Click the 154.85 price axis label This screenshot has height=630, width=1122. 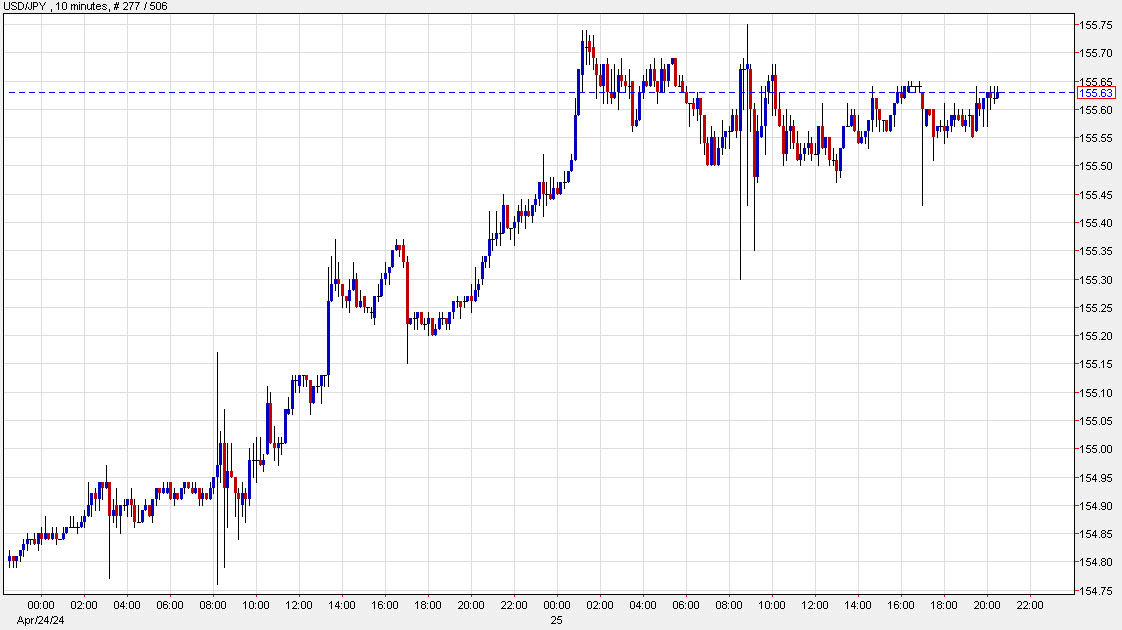point(1096,534)
